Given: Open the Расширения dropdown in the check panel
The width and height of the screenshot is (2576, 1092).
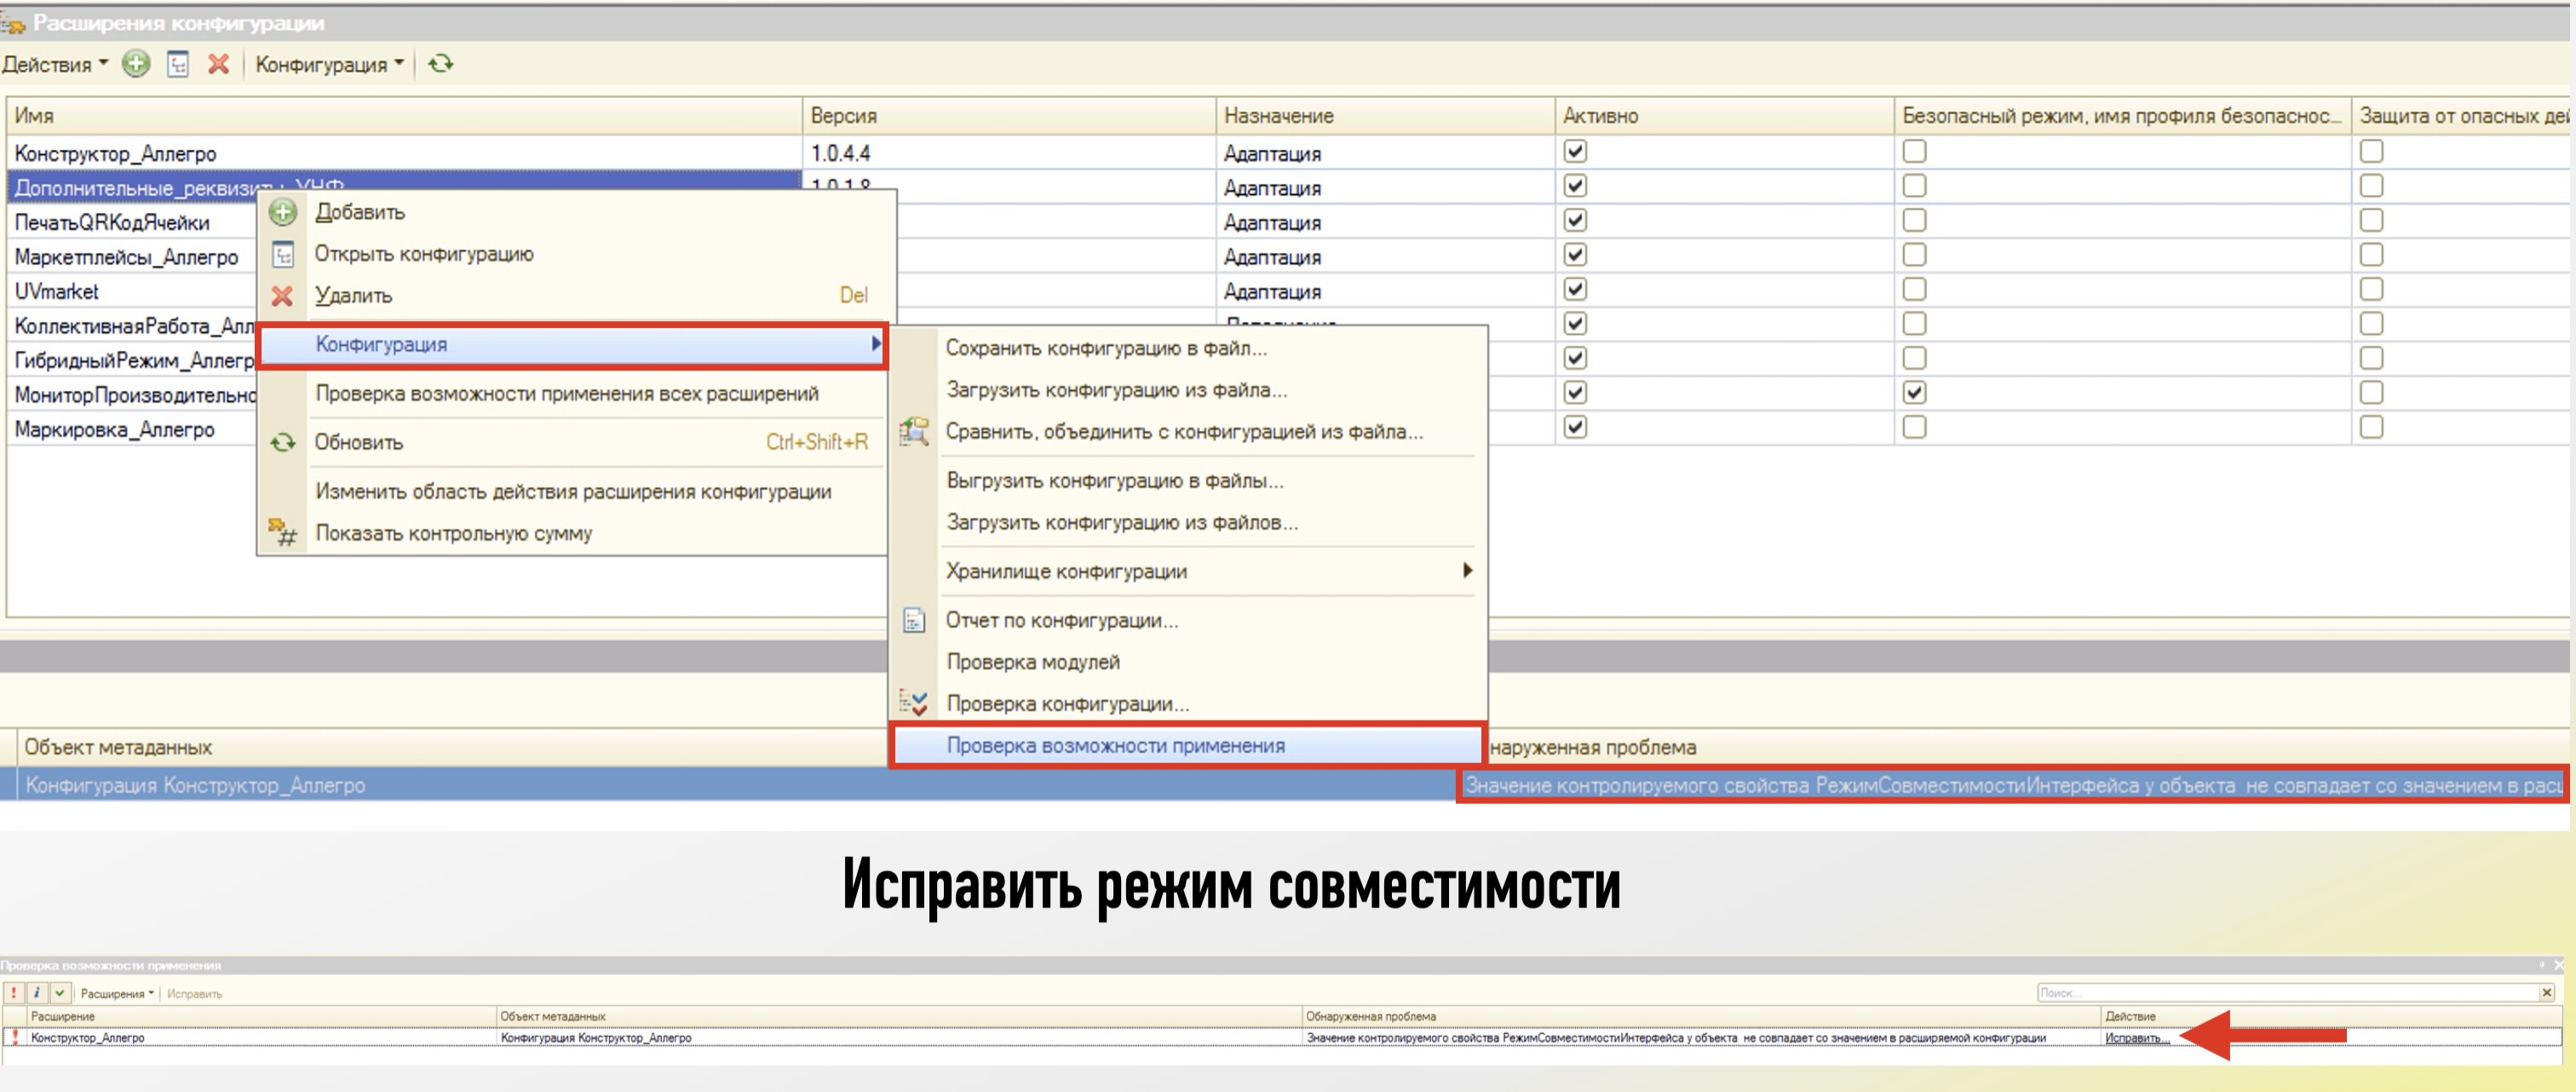Looking at the screenshot, I should tap(117, 993).
